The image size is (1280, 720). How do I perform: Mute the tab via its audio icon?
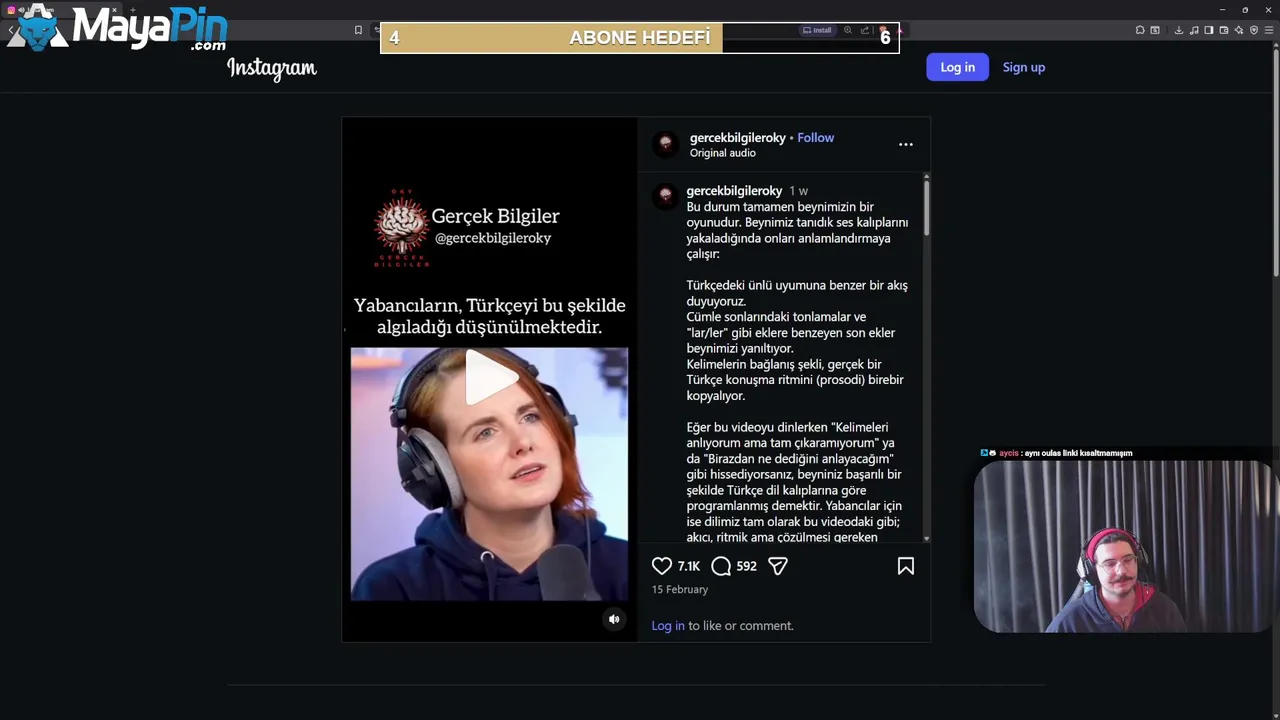(x=21, y=10)
